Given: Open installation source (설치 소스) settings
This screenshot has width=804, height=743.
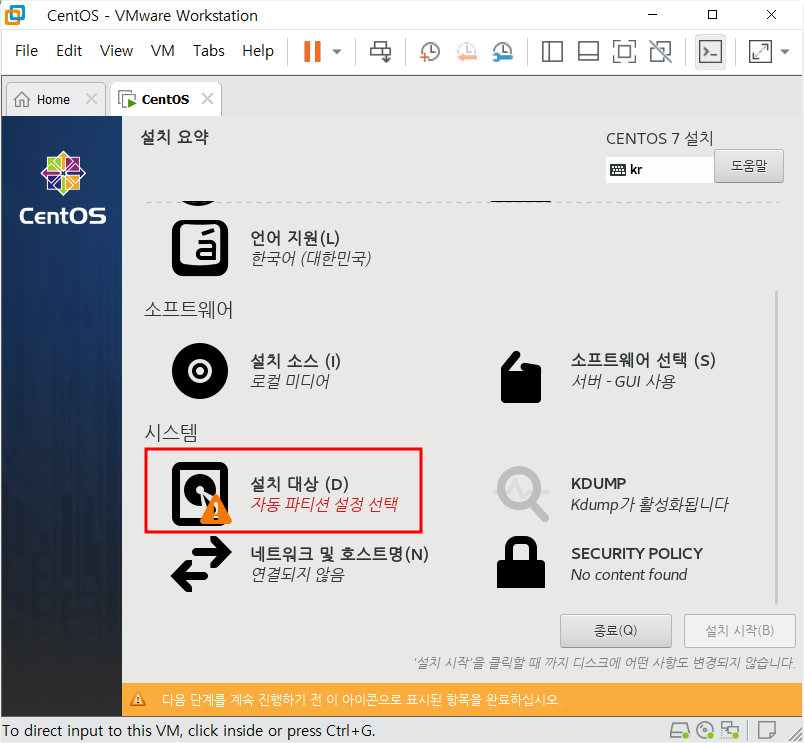Looking at the screenshot, I should [256, 371].
